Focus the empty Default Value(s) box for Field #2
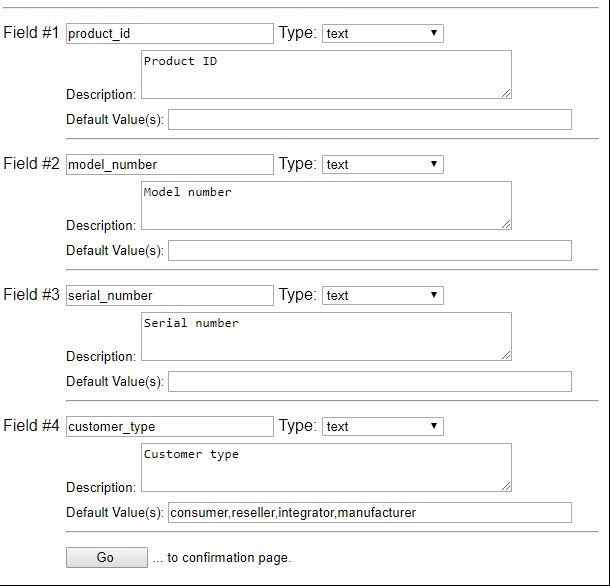This screenshot has height=586, width=610. 369,250
